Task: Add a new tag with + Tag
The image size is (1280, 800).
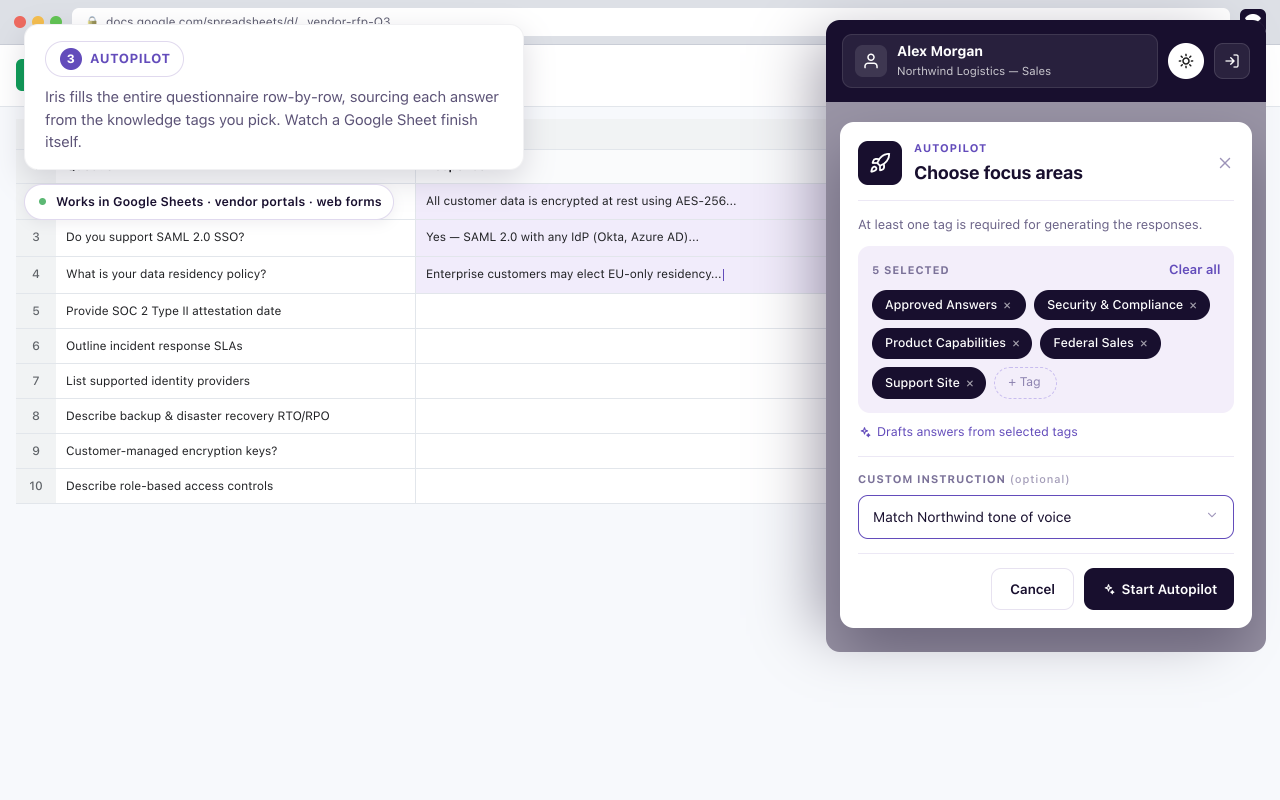Action: (1025, 383)
